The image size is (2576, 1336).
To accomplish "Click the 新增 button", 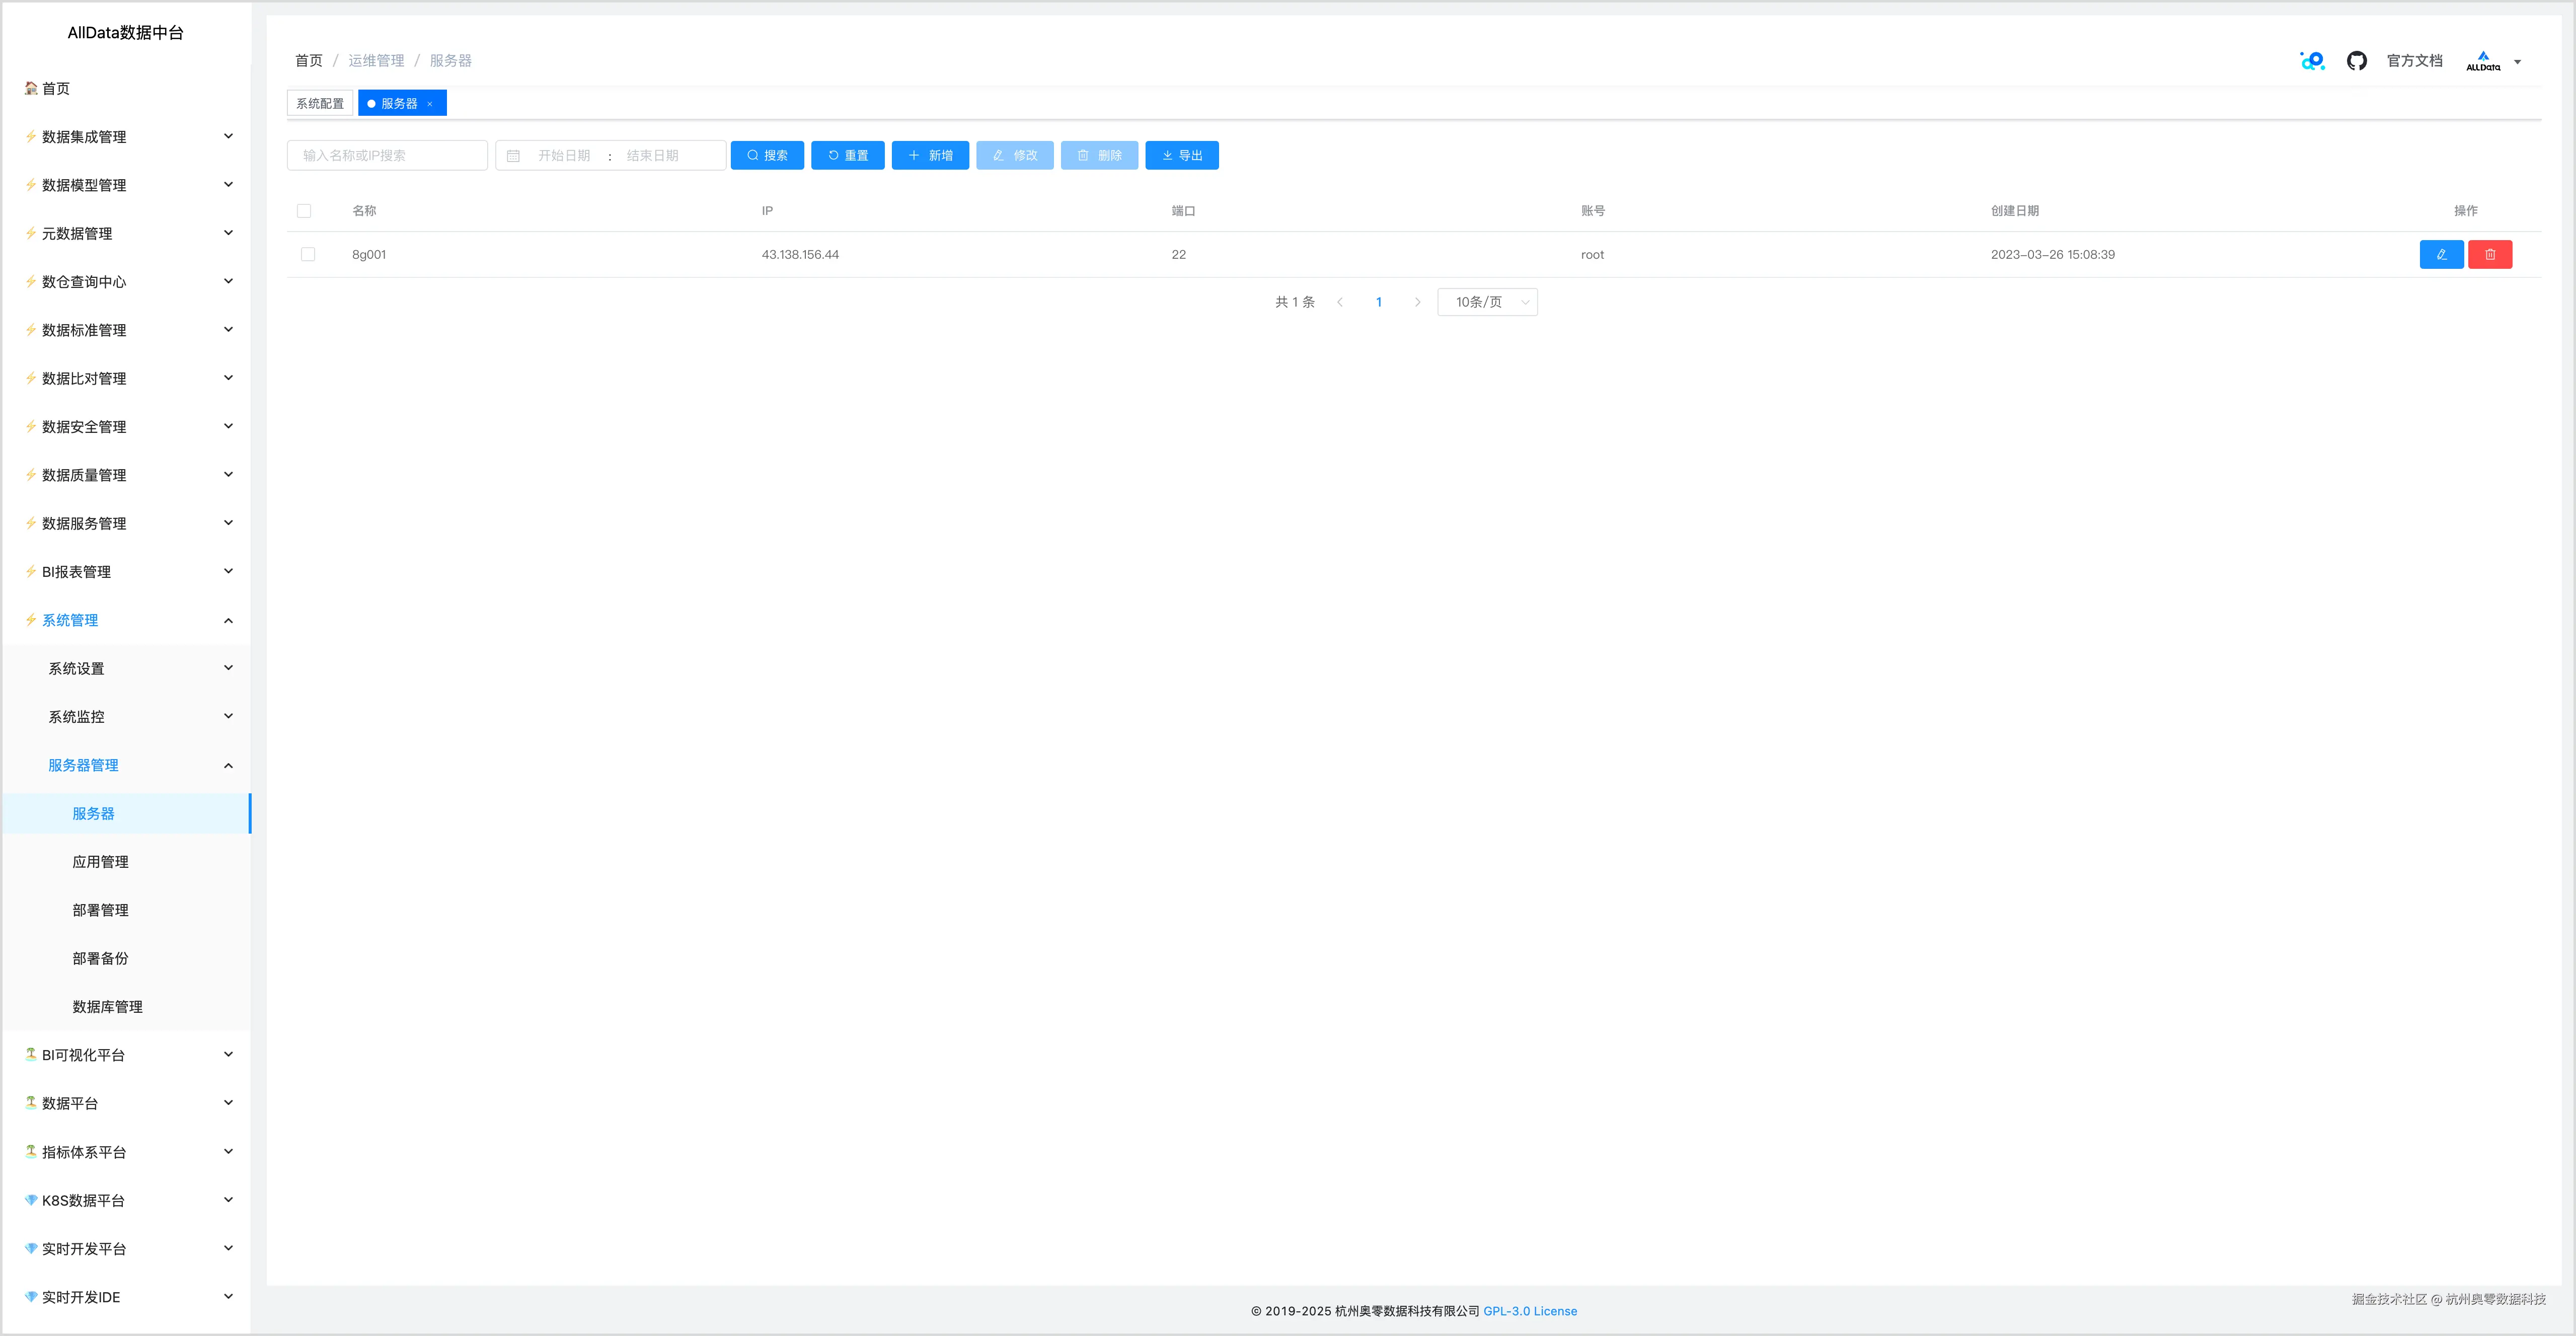I will pos(929,156).
